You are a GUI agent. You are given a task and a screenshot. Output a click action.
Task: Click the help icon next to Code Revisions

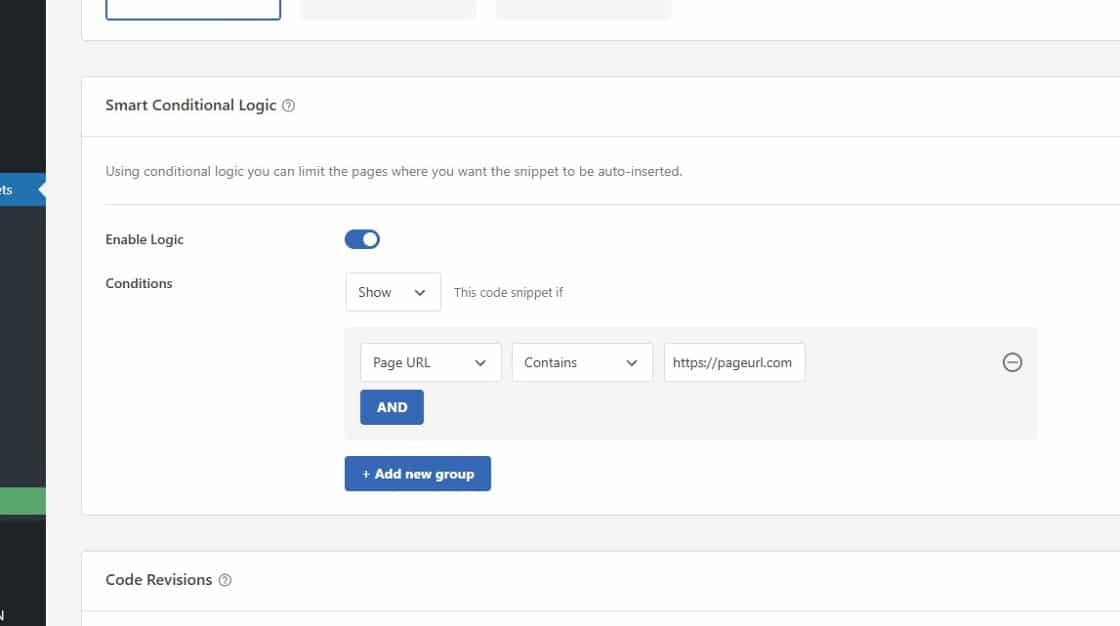[x=225, y=580]
